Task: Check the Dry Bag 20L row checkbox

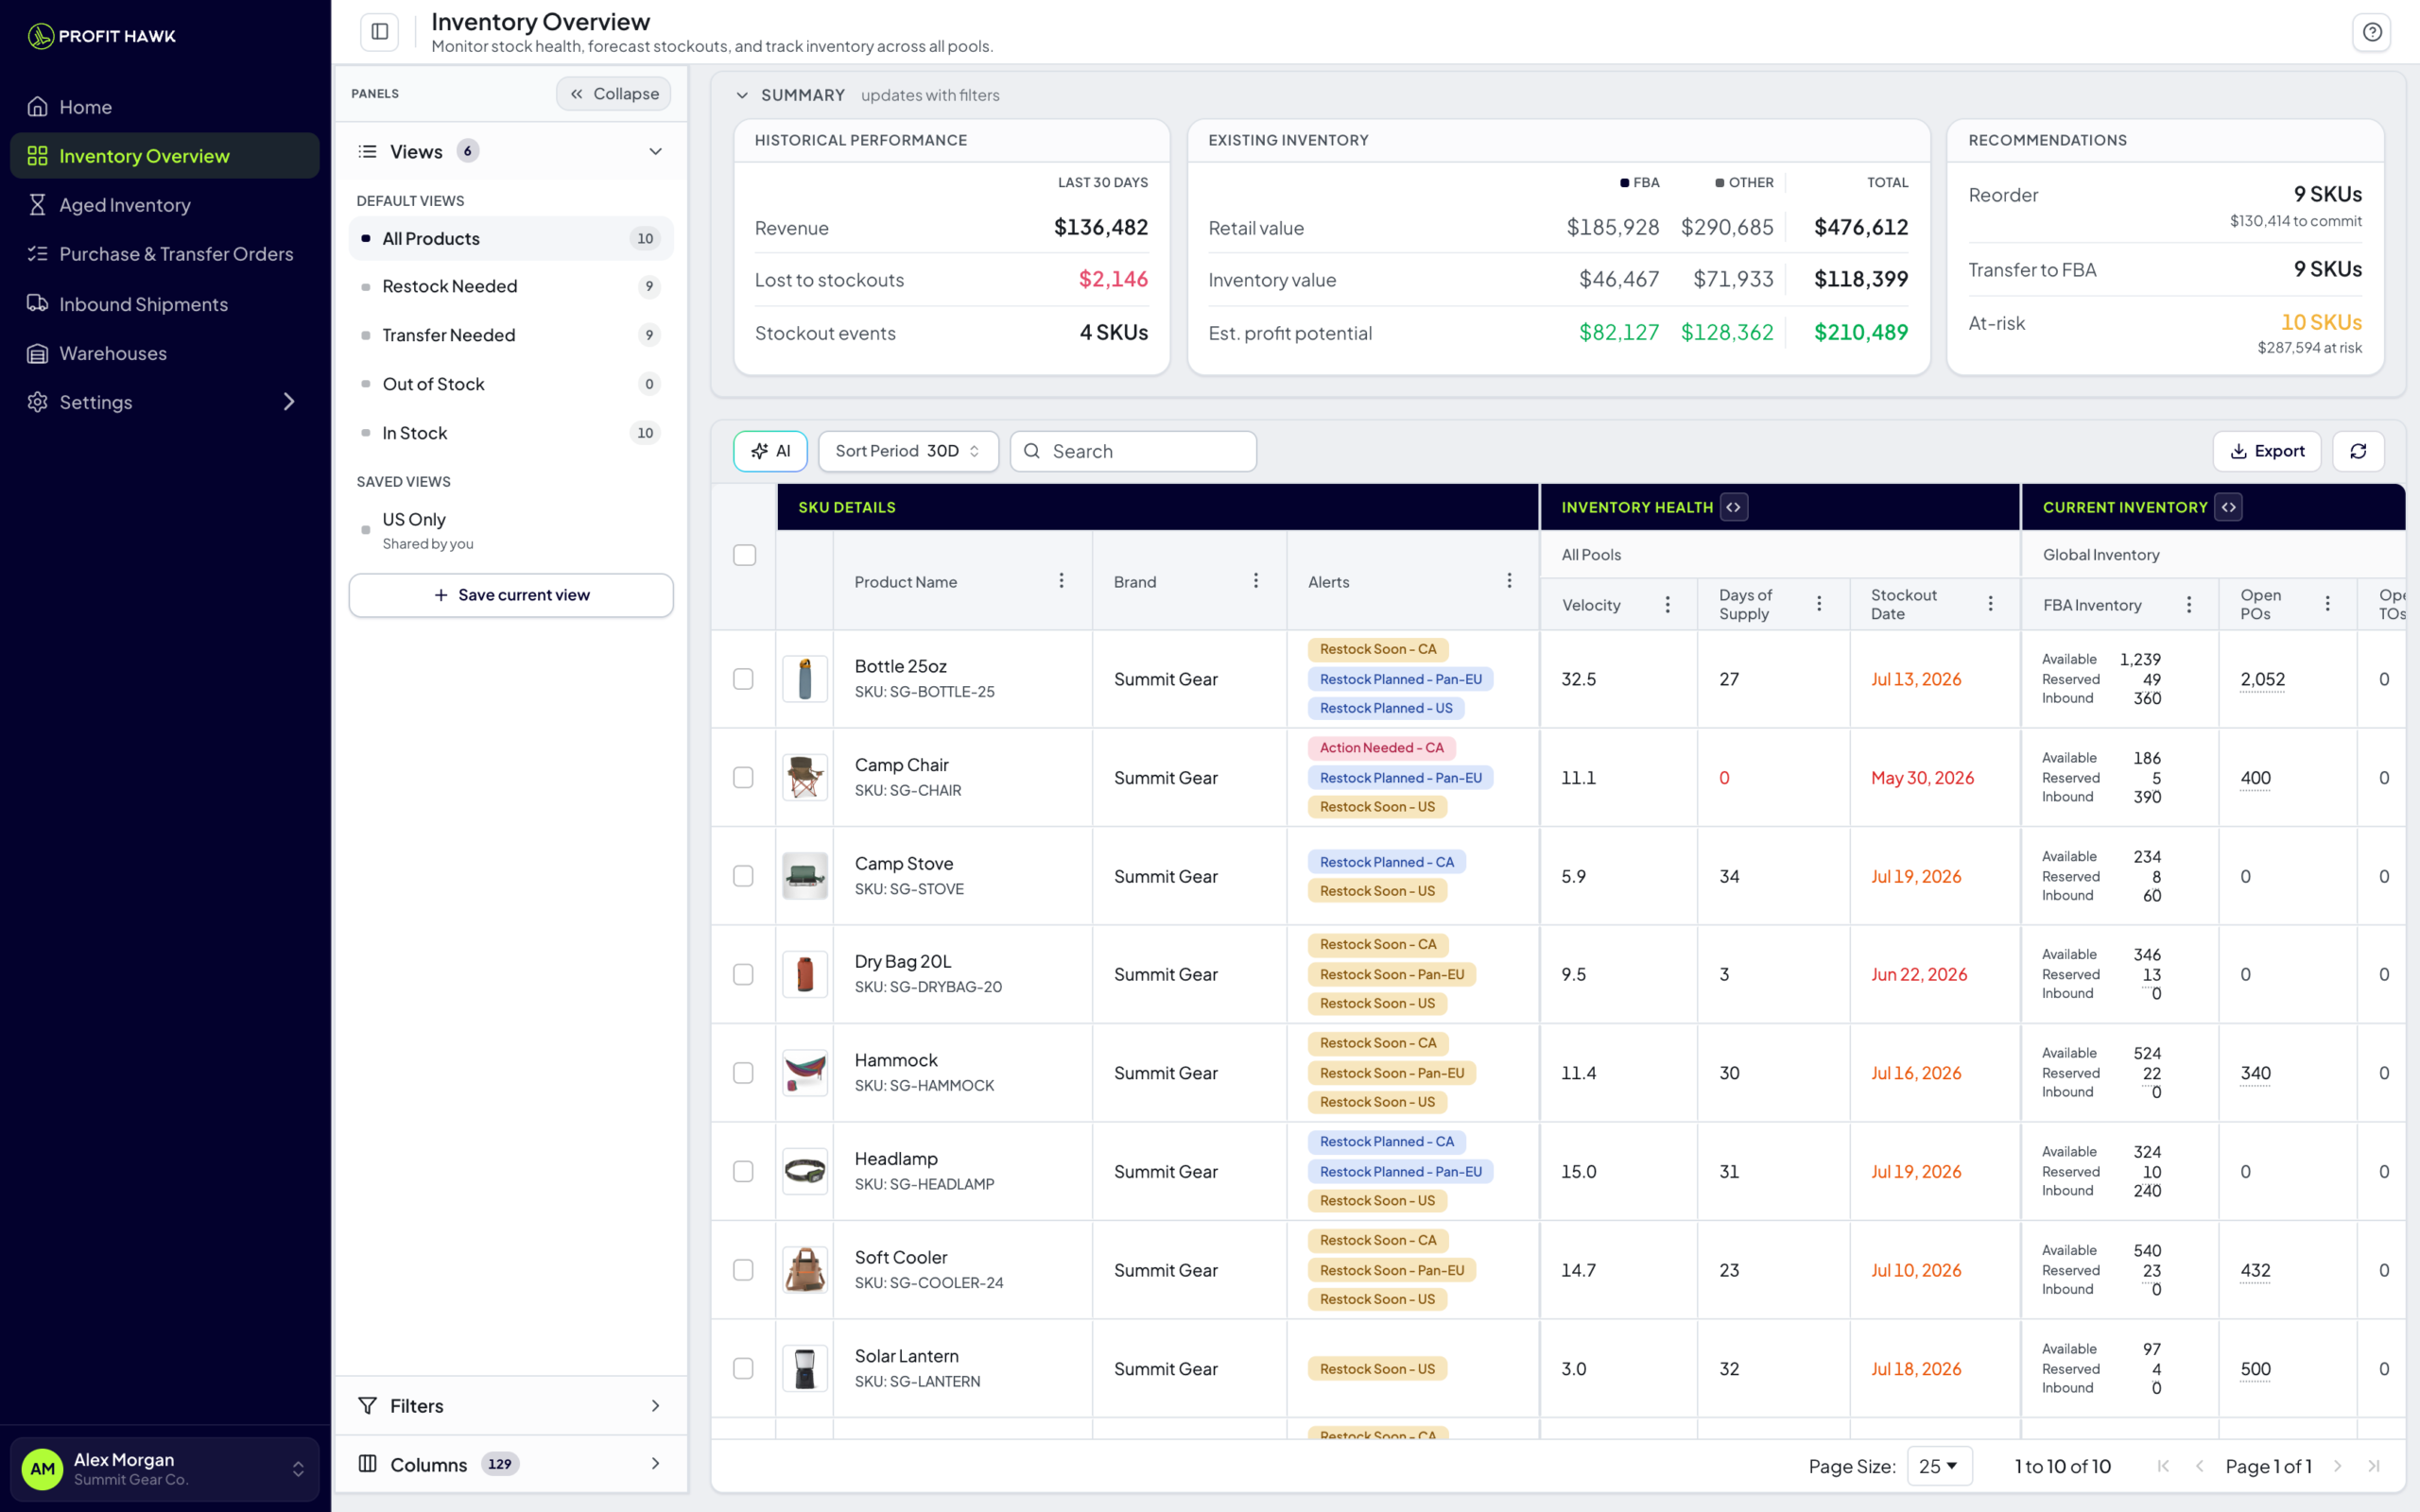Action: 743,974
